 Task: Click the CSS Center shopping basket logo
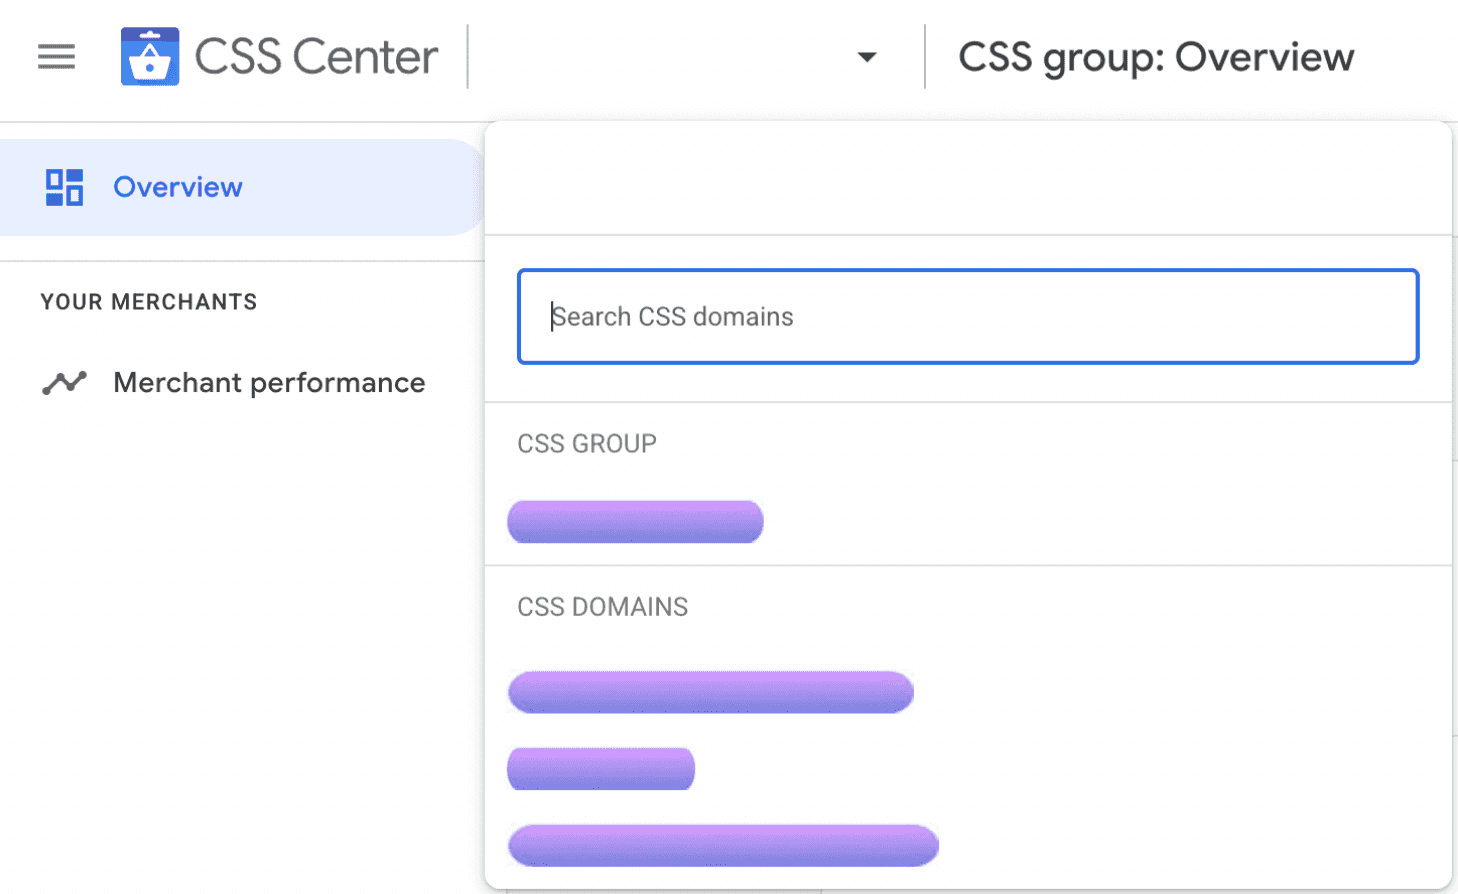150,56
